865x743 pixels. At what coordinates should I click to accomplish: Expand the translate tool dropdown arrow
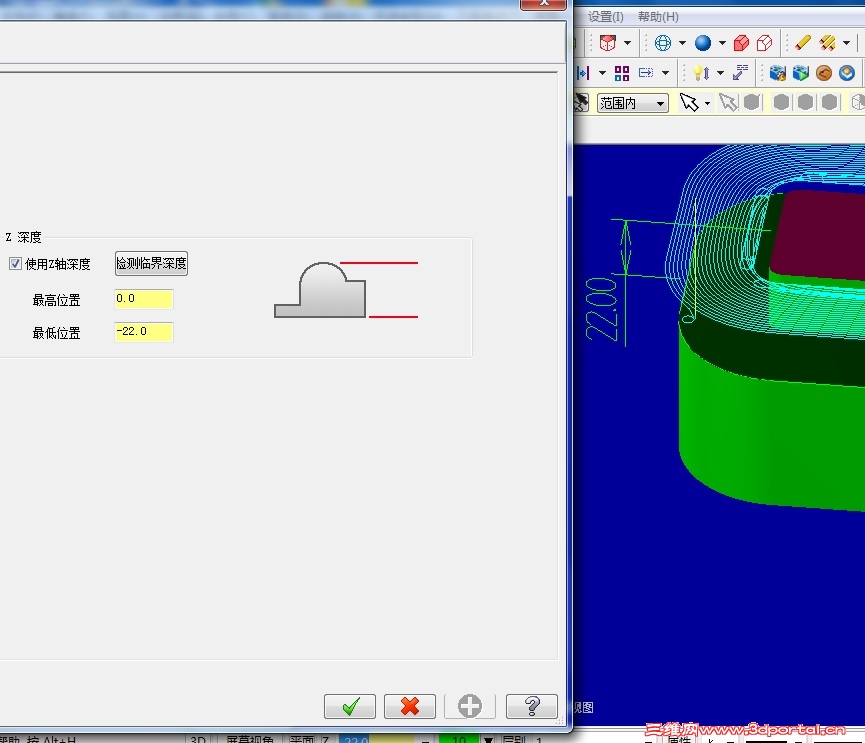coord(602,73)
